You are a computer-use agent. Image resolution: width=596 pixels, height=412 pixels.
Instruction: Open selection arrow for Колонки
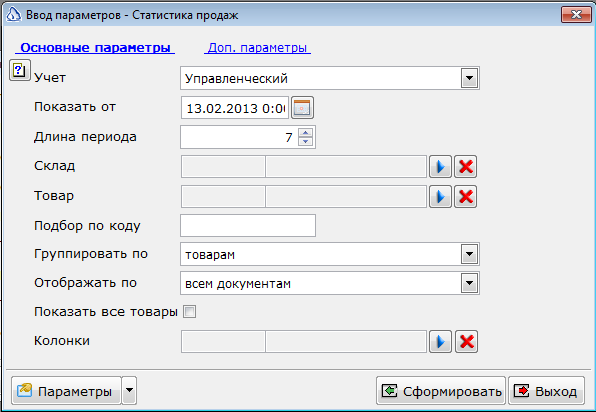(440, 342)
